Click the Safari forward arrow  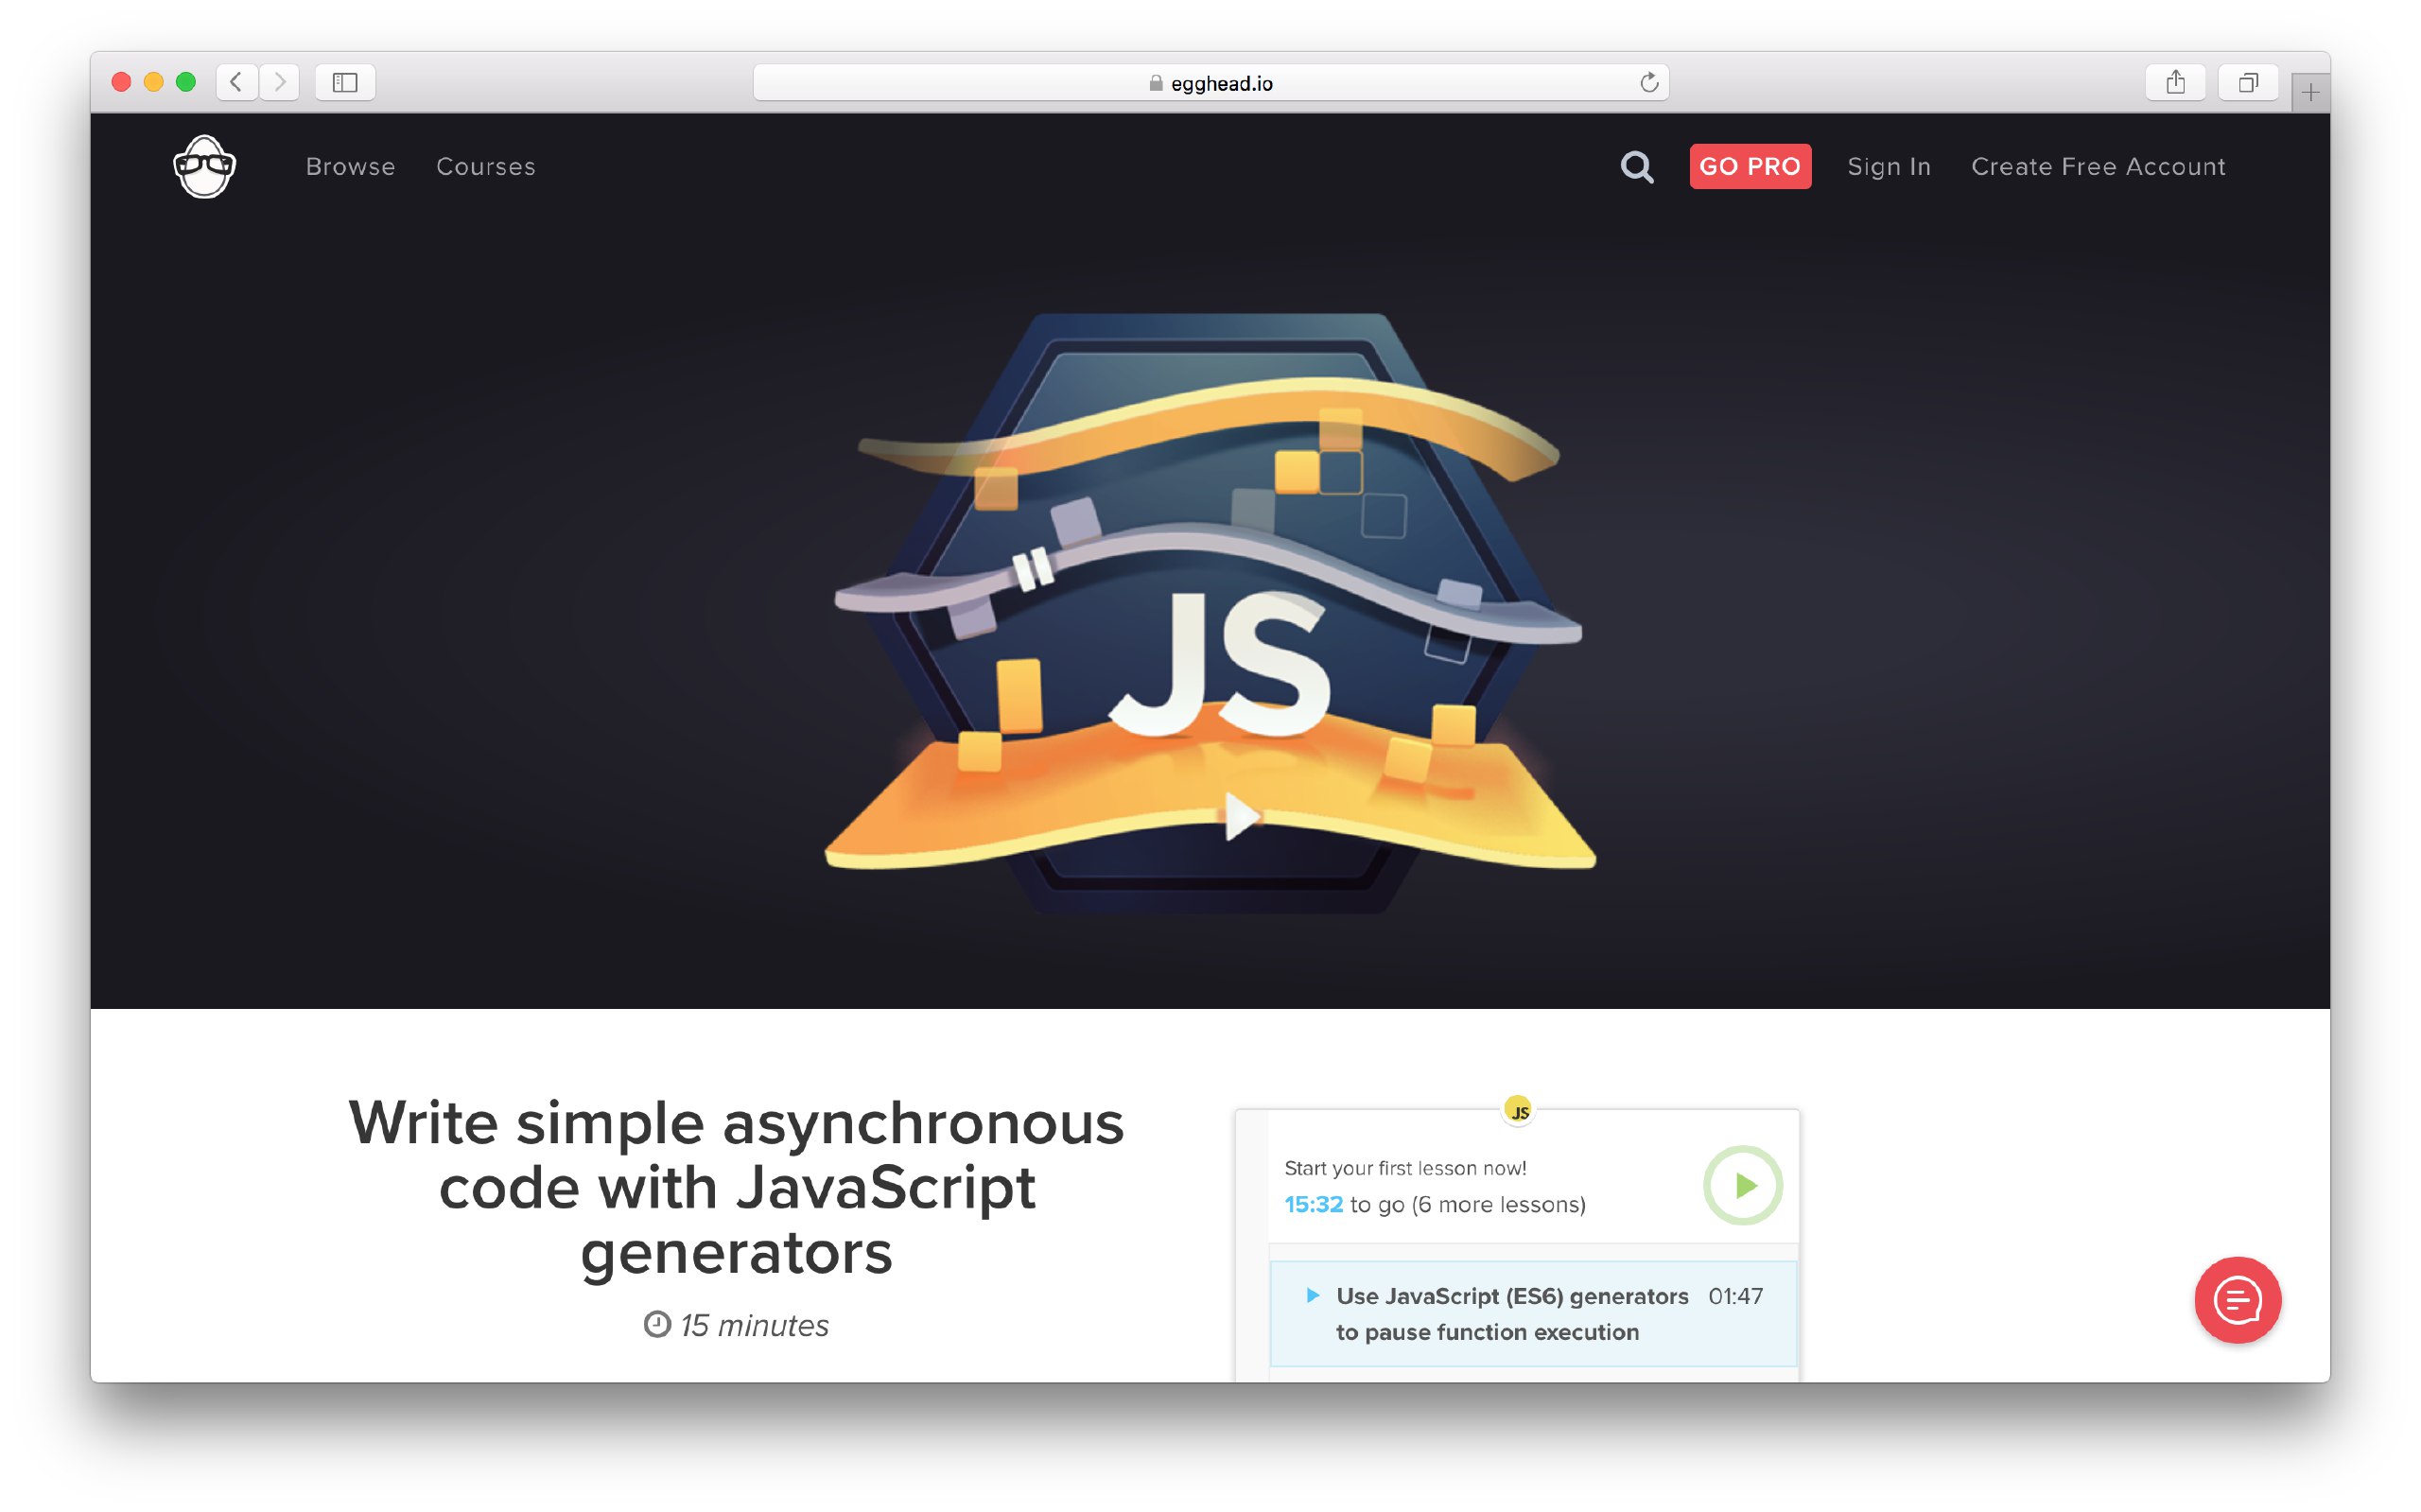point(280,82)
